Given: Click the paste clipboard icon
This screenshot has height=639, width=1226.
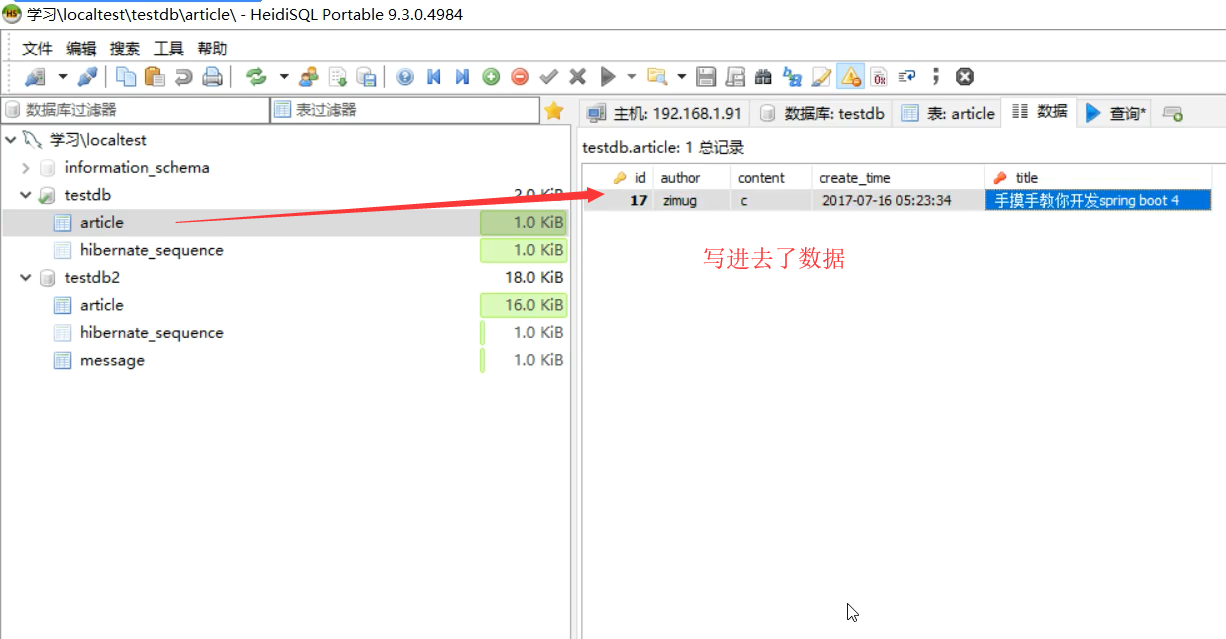Looking at the screenshot, I should [x=154, y=77].
